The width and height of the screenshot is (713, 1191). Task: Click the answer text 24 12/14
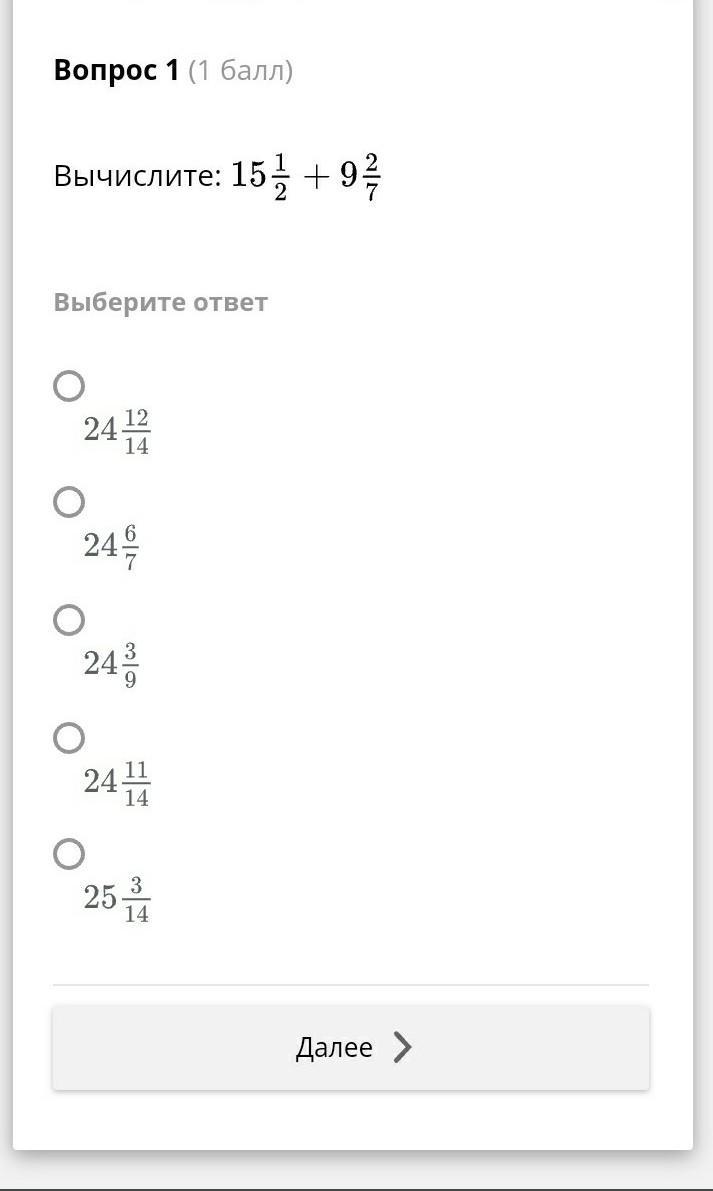point(116,431)
